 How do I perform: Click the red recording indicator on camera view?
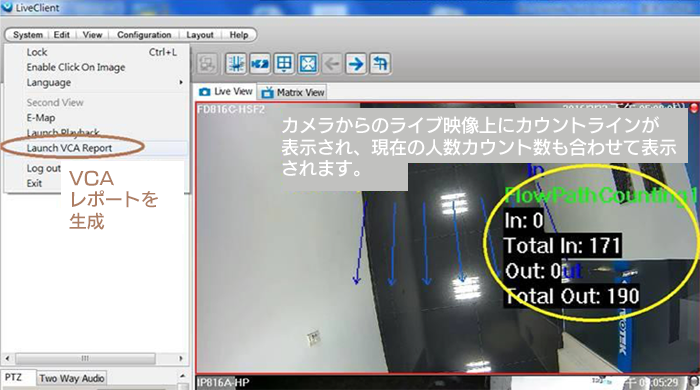point(694,108)
